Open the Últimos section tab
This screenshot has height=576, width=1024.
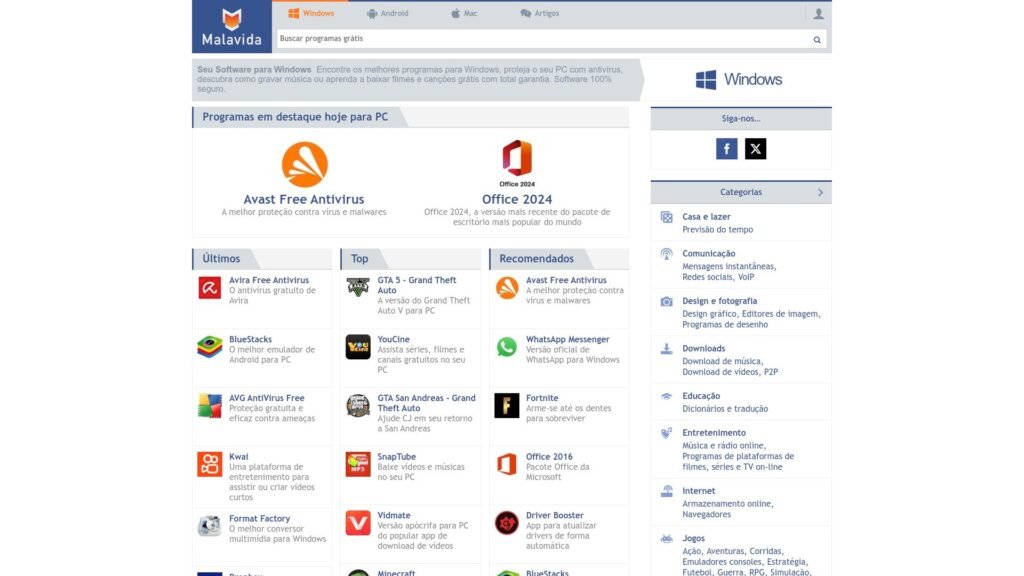[221, 259]
